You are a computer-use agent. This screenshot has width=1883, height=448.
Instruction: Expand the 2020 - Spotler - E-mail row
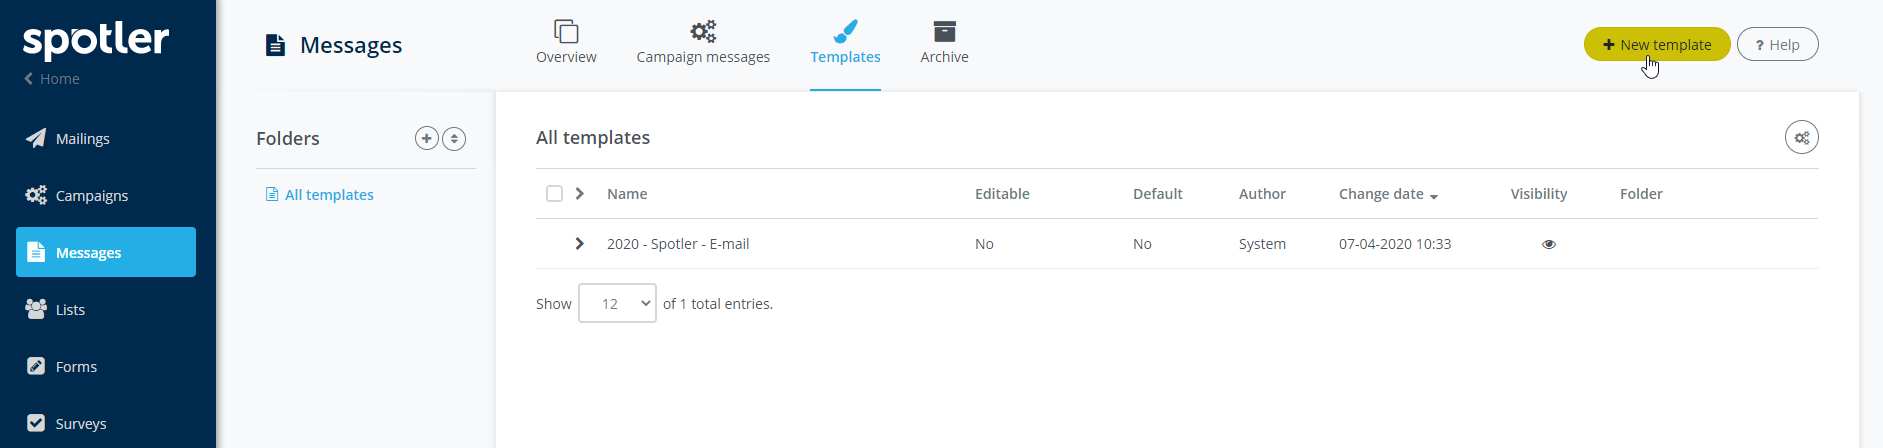[579, 244]
